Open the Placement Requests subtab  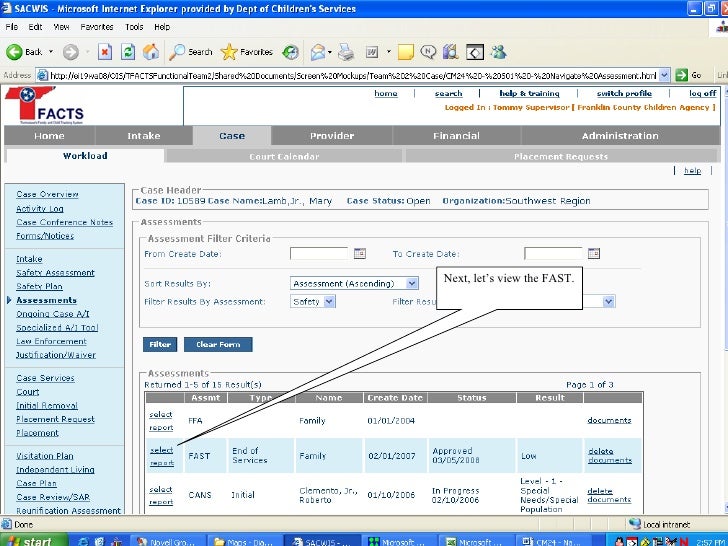(x=561, y=156)
